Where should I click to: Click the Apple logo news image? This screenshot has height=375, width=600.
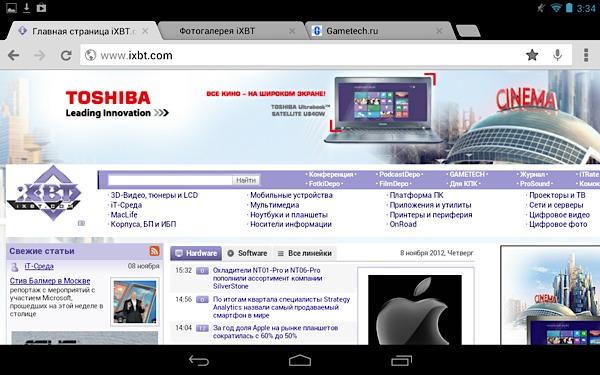tap(415, 310)
